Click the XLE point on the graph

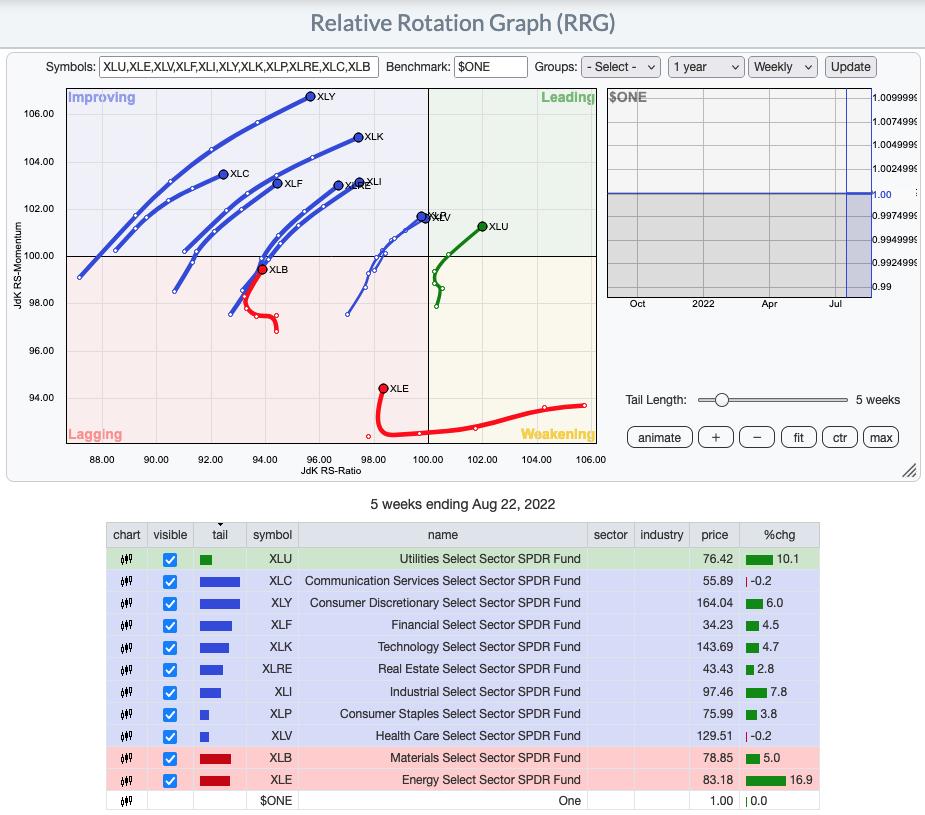pos(383,388)
